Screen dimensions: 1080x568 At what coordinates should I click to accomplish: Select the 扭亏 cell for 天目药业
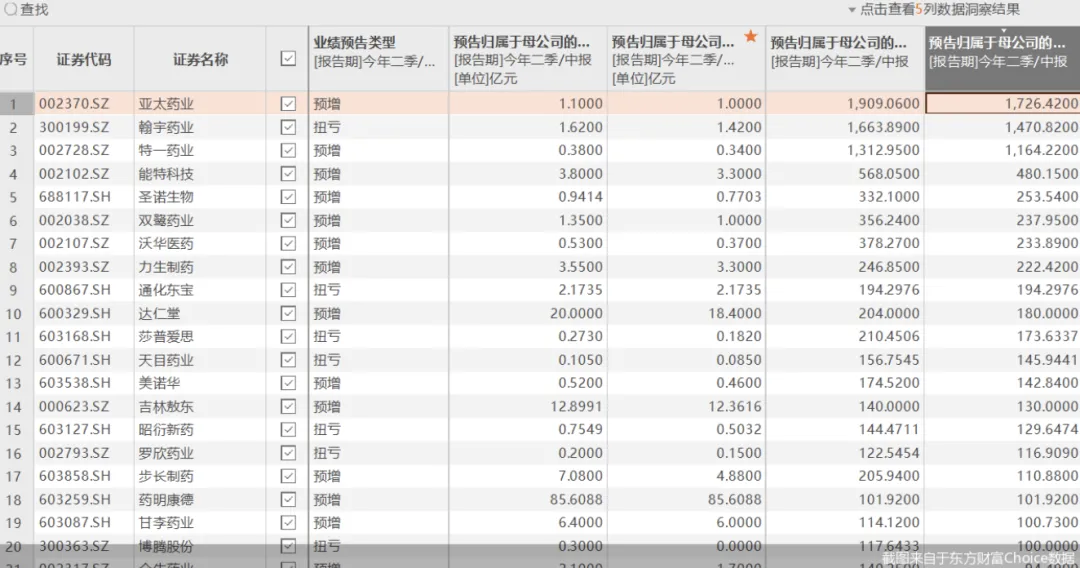coord(327,360)
